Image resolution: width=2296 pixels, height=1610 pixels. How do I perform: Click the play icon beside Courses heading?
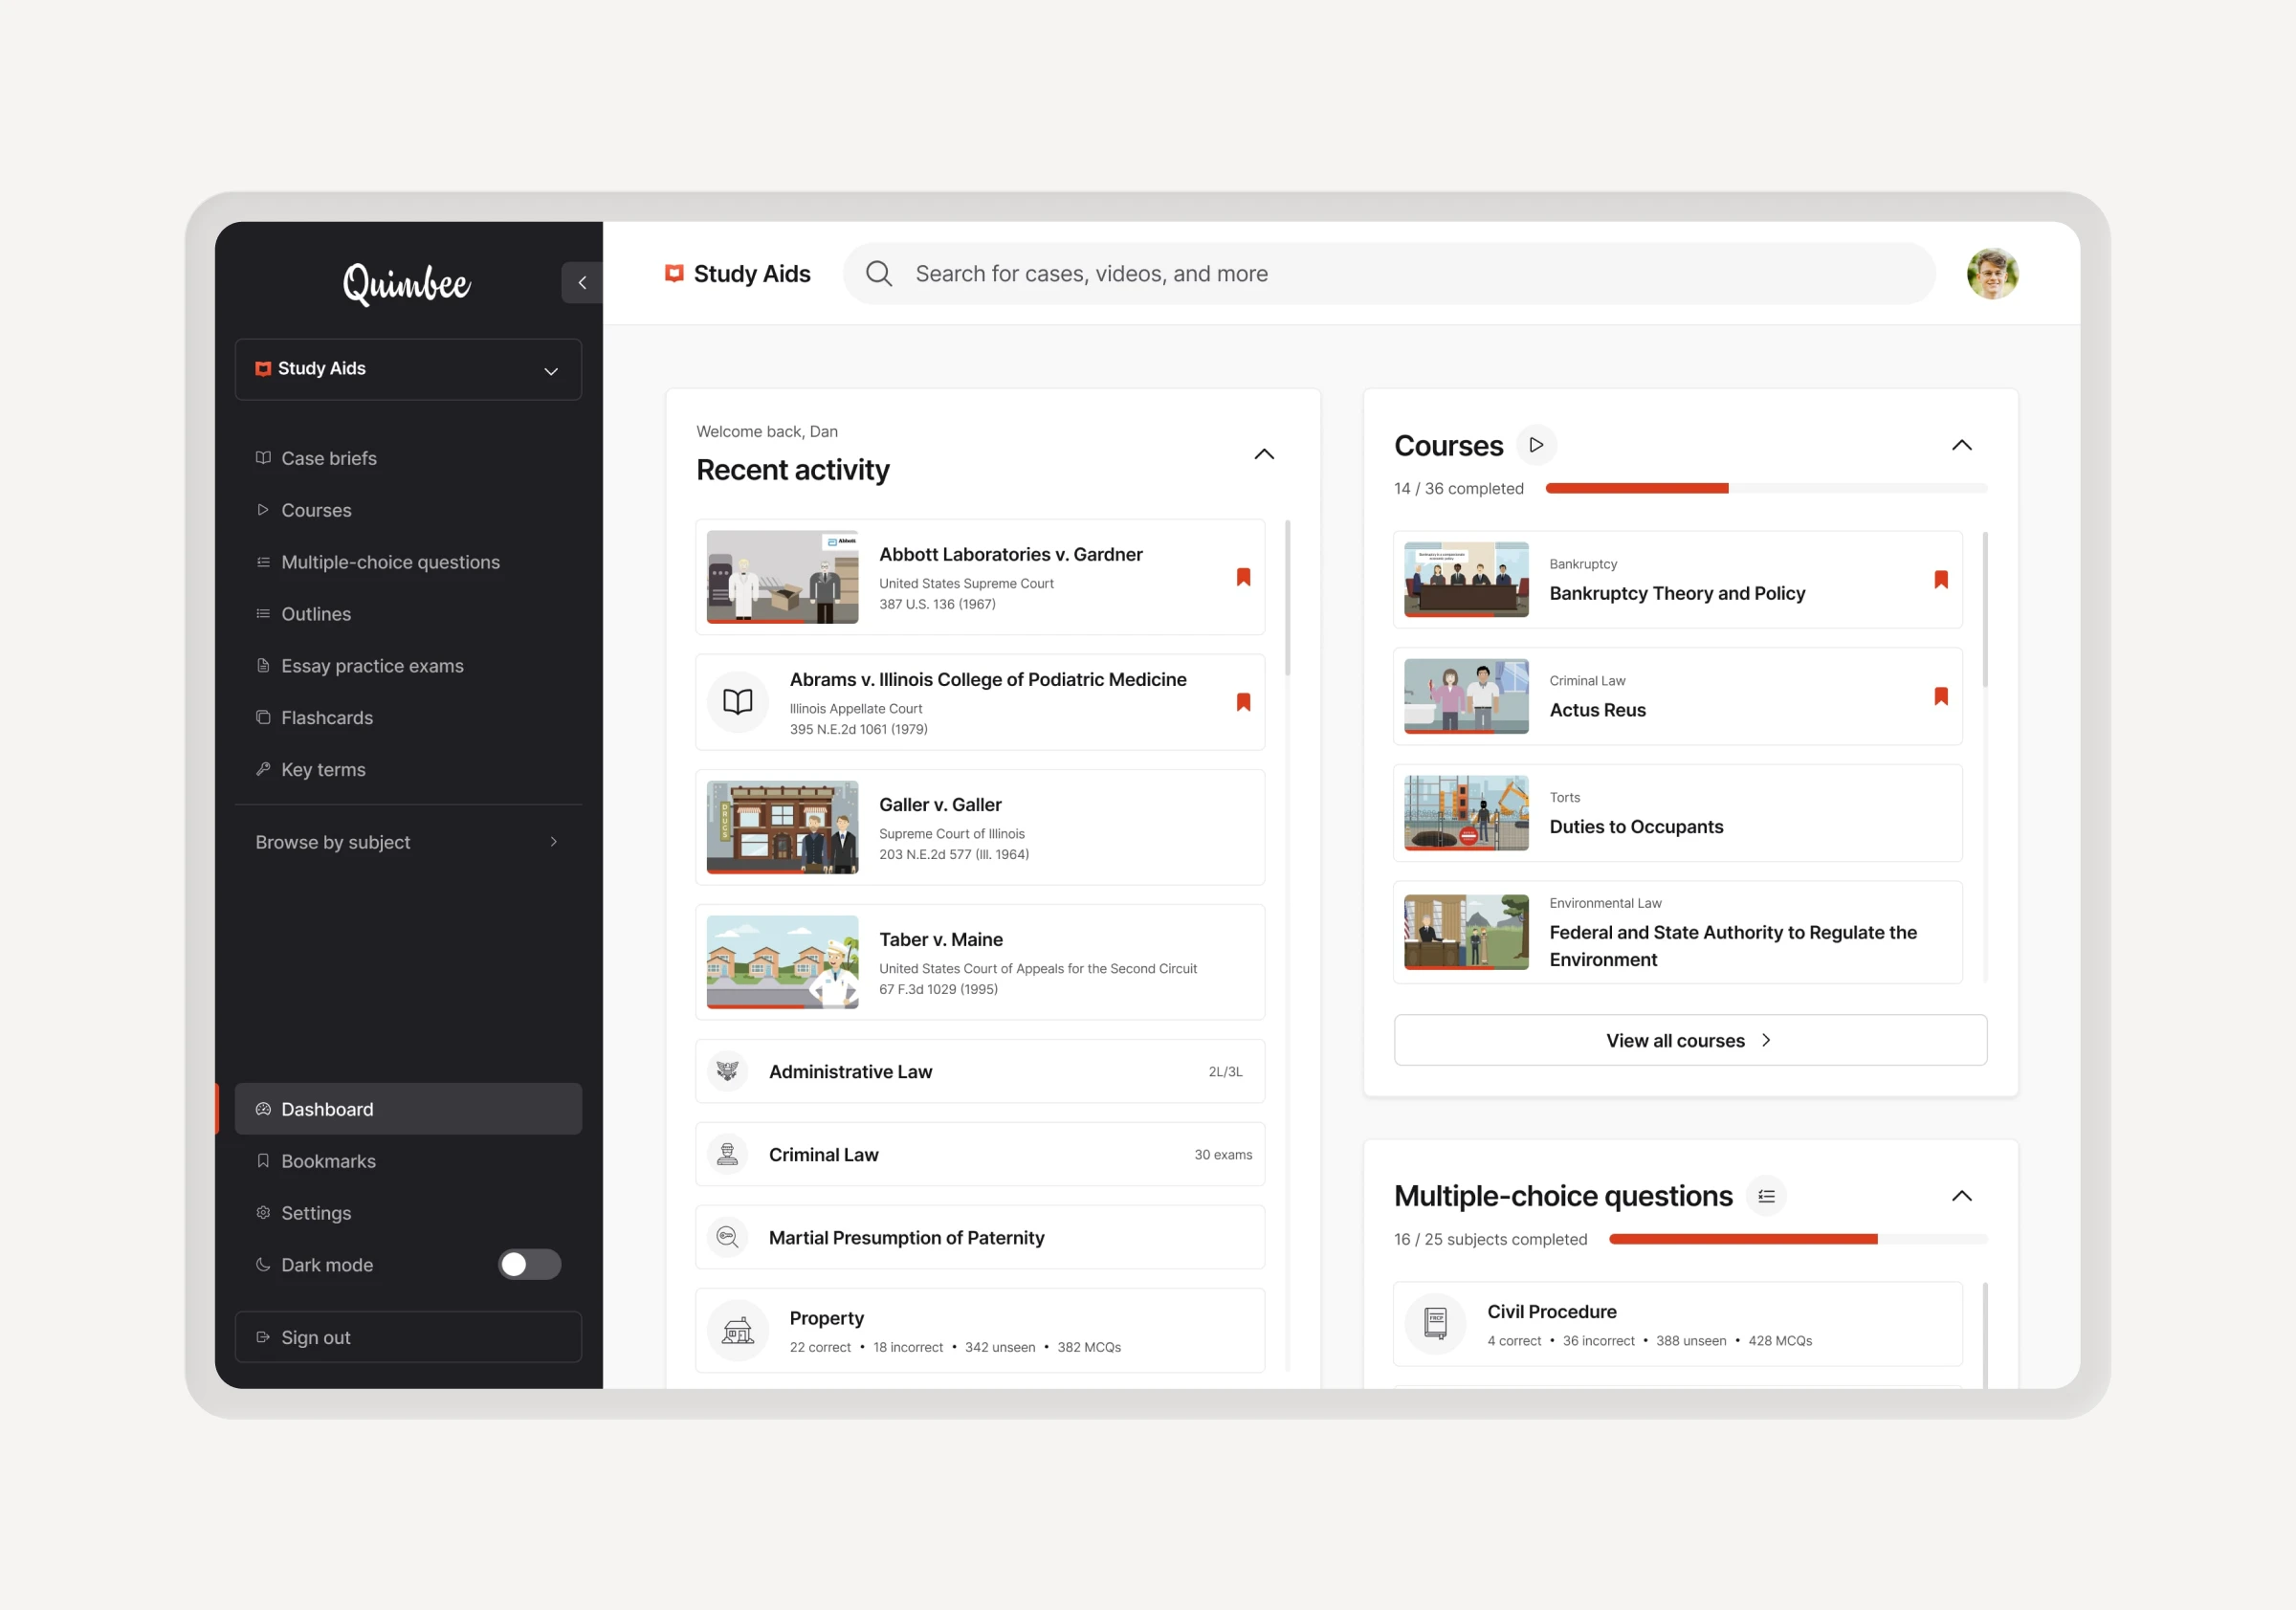[x=1536, y=445]
